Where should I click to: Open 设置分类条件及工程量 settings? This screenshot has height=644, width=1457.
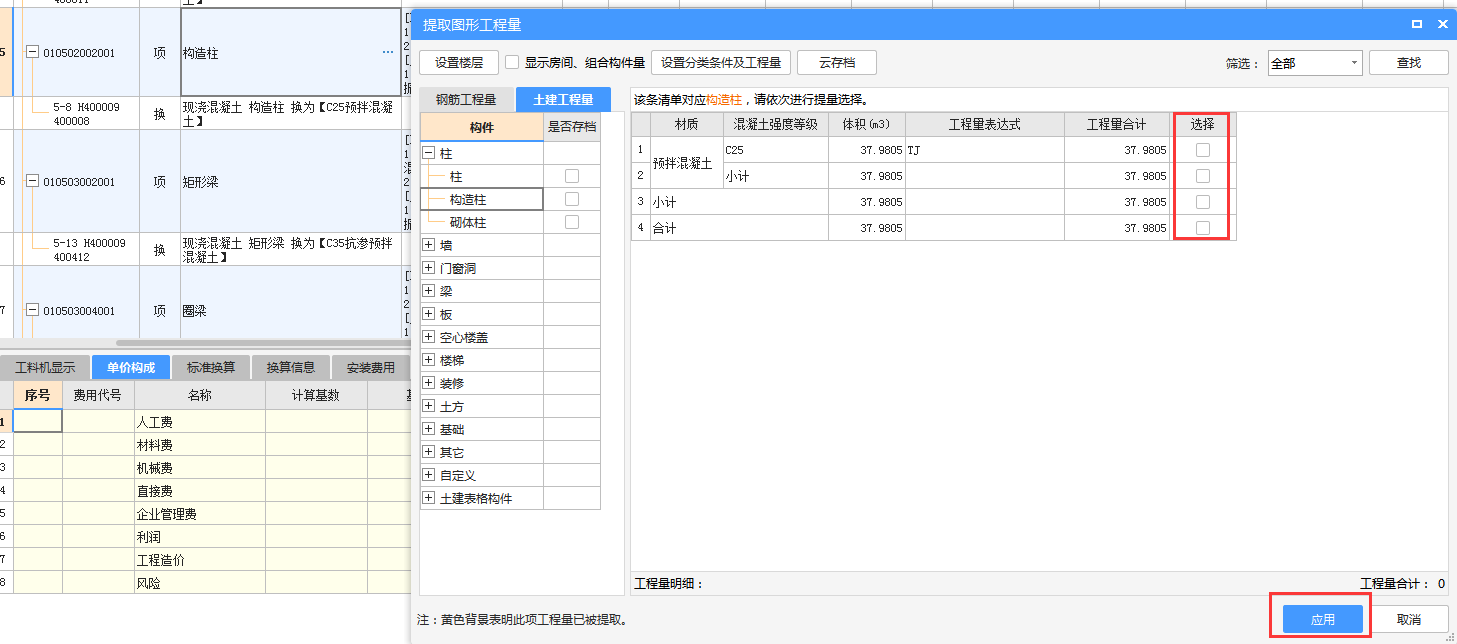click(x=721, y=62)
